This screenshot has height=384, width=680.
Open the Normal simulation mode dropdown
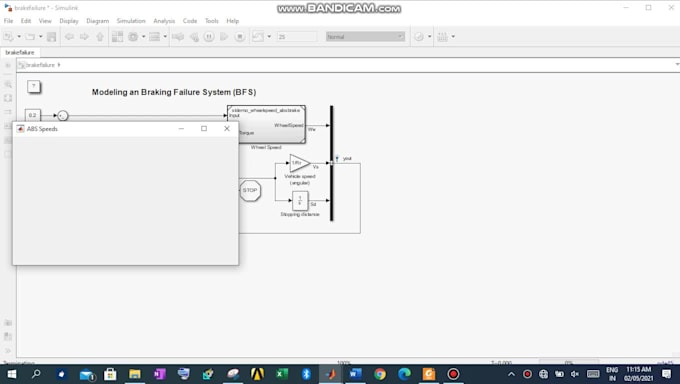[x=365, y=37]
